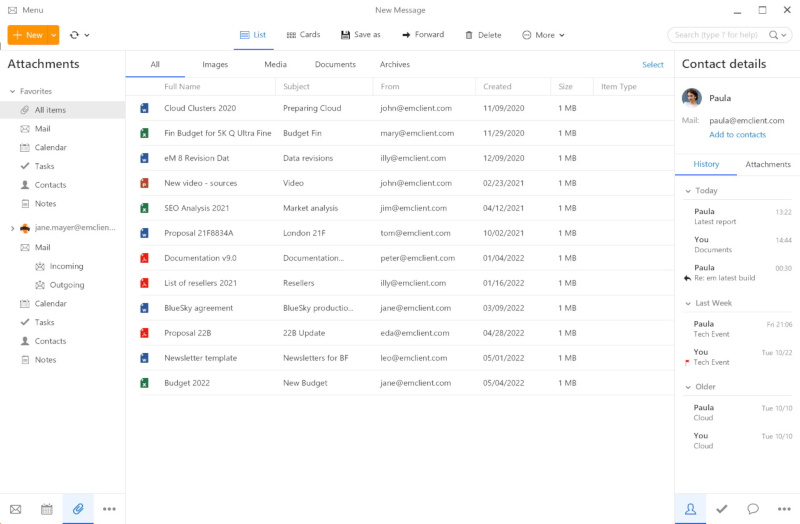Open the chat bubble icon in right bottom bar
Viewport: 800px width, 524px height.
pos(753,509)
